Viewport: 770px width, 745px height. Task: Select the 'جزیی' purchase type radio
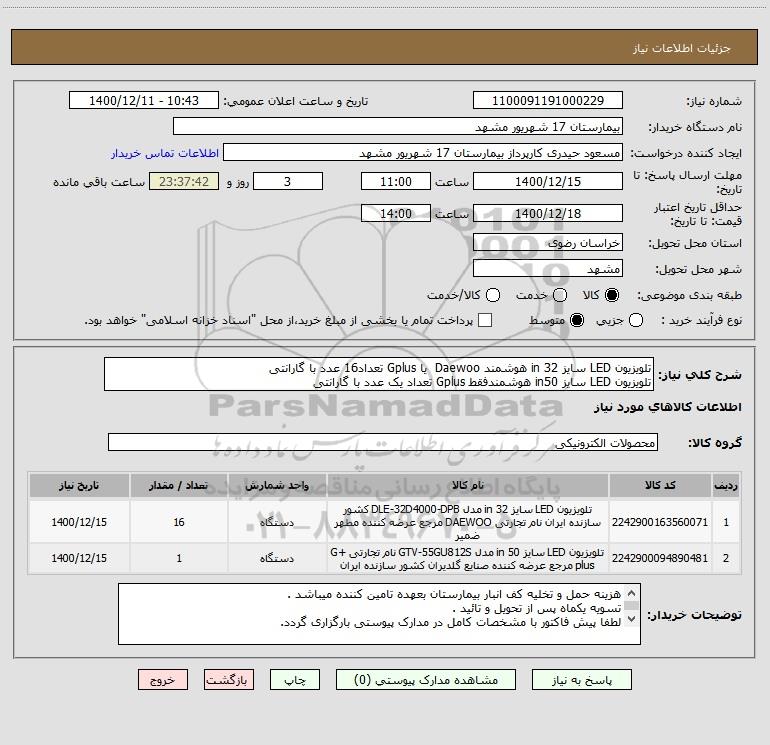point(636,320)
